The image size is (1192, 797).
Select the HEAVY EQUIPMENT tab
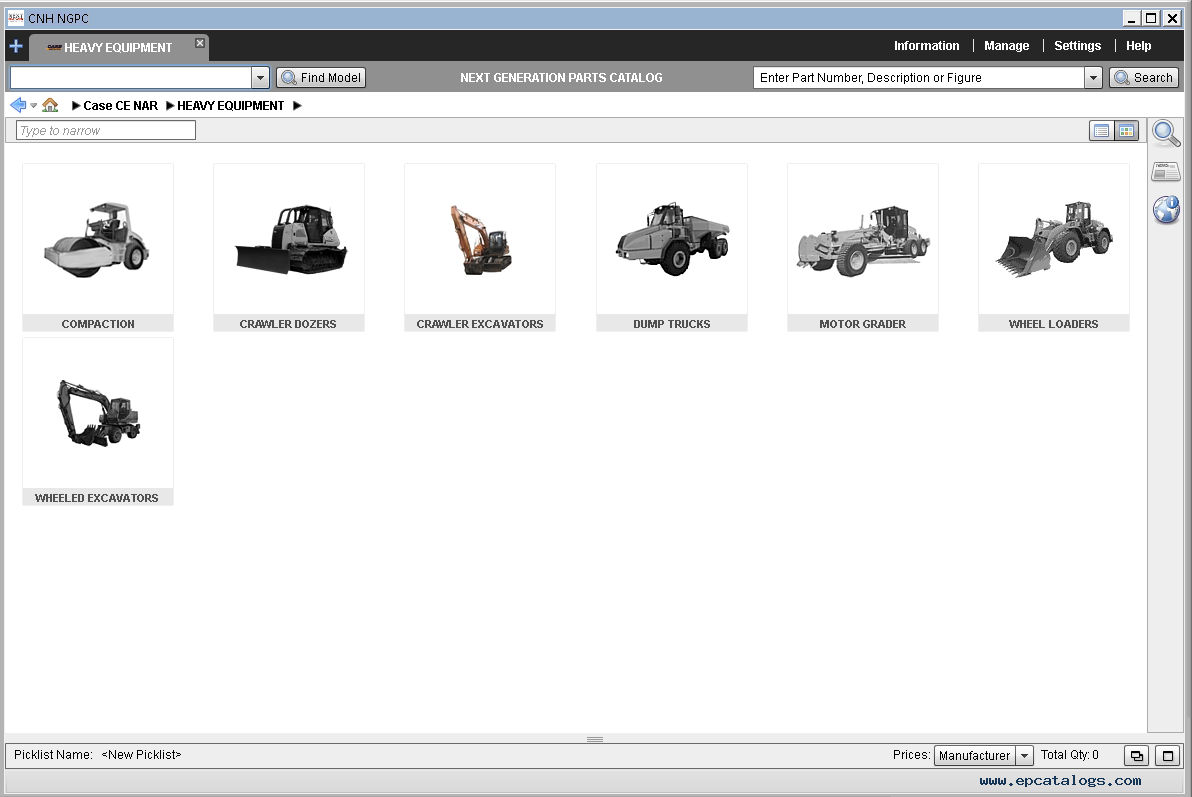118,47
